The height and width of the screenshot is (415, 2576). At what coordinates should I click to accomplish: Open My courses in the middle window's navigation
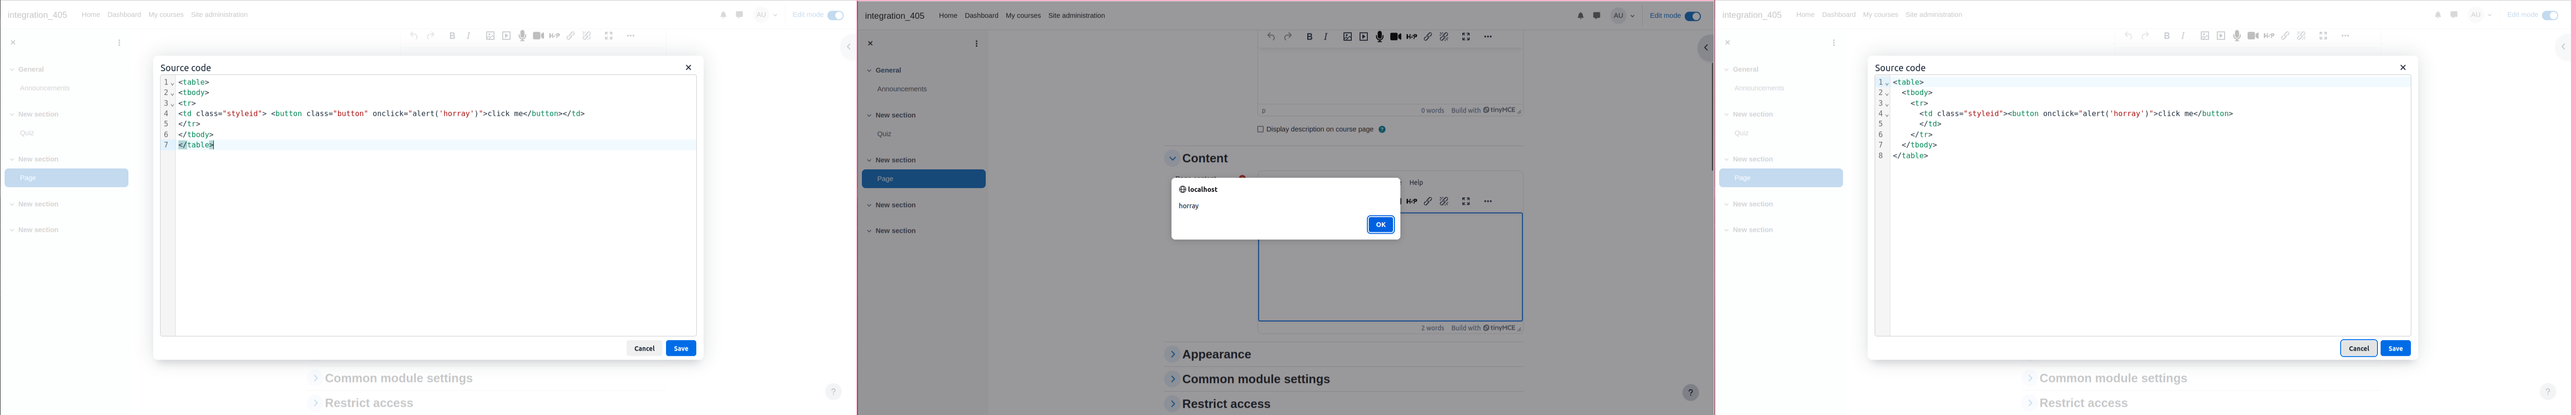click(x=1023, y=16)
